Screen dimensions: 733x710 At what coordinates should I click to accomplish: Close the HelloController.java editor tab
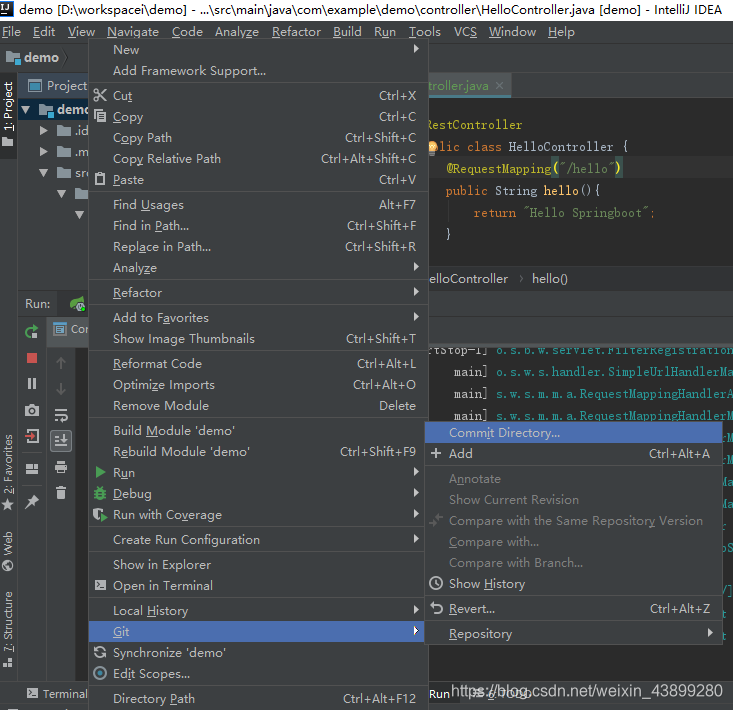499,86
